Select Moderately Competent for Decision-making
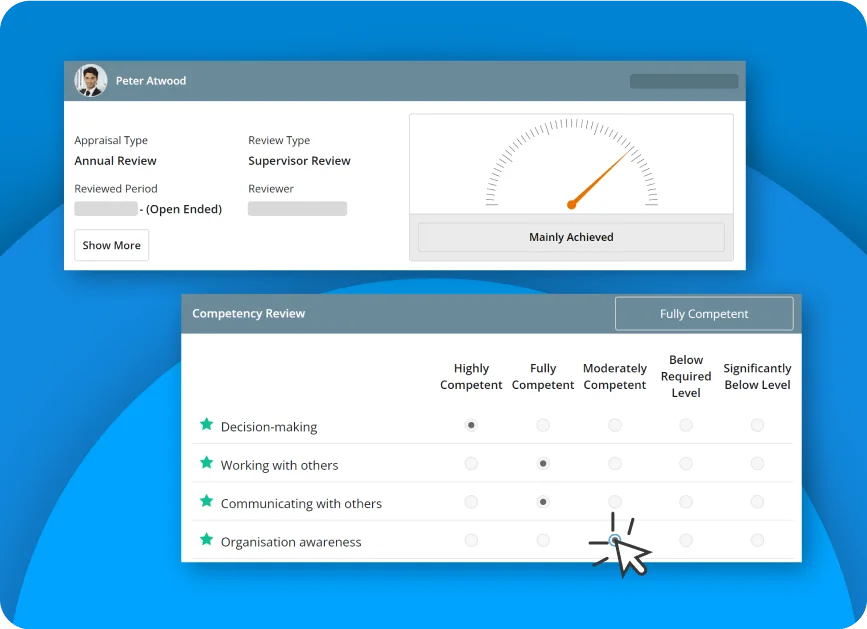The image size is (867, 629). (615, 425)
